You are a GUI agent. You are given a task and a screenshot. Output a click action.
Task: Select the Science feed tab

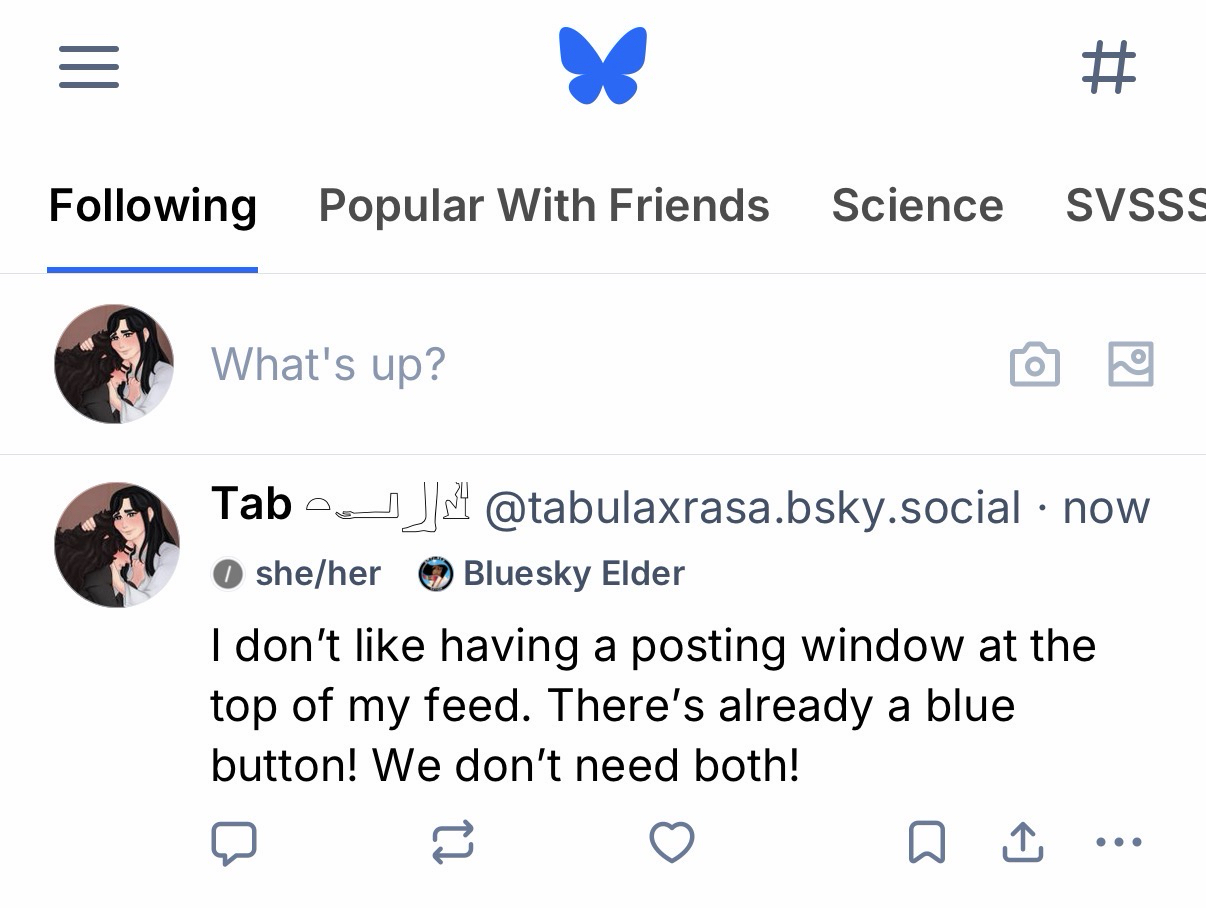coord(917,206)
